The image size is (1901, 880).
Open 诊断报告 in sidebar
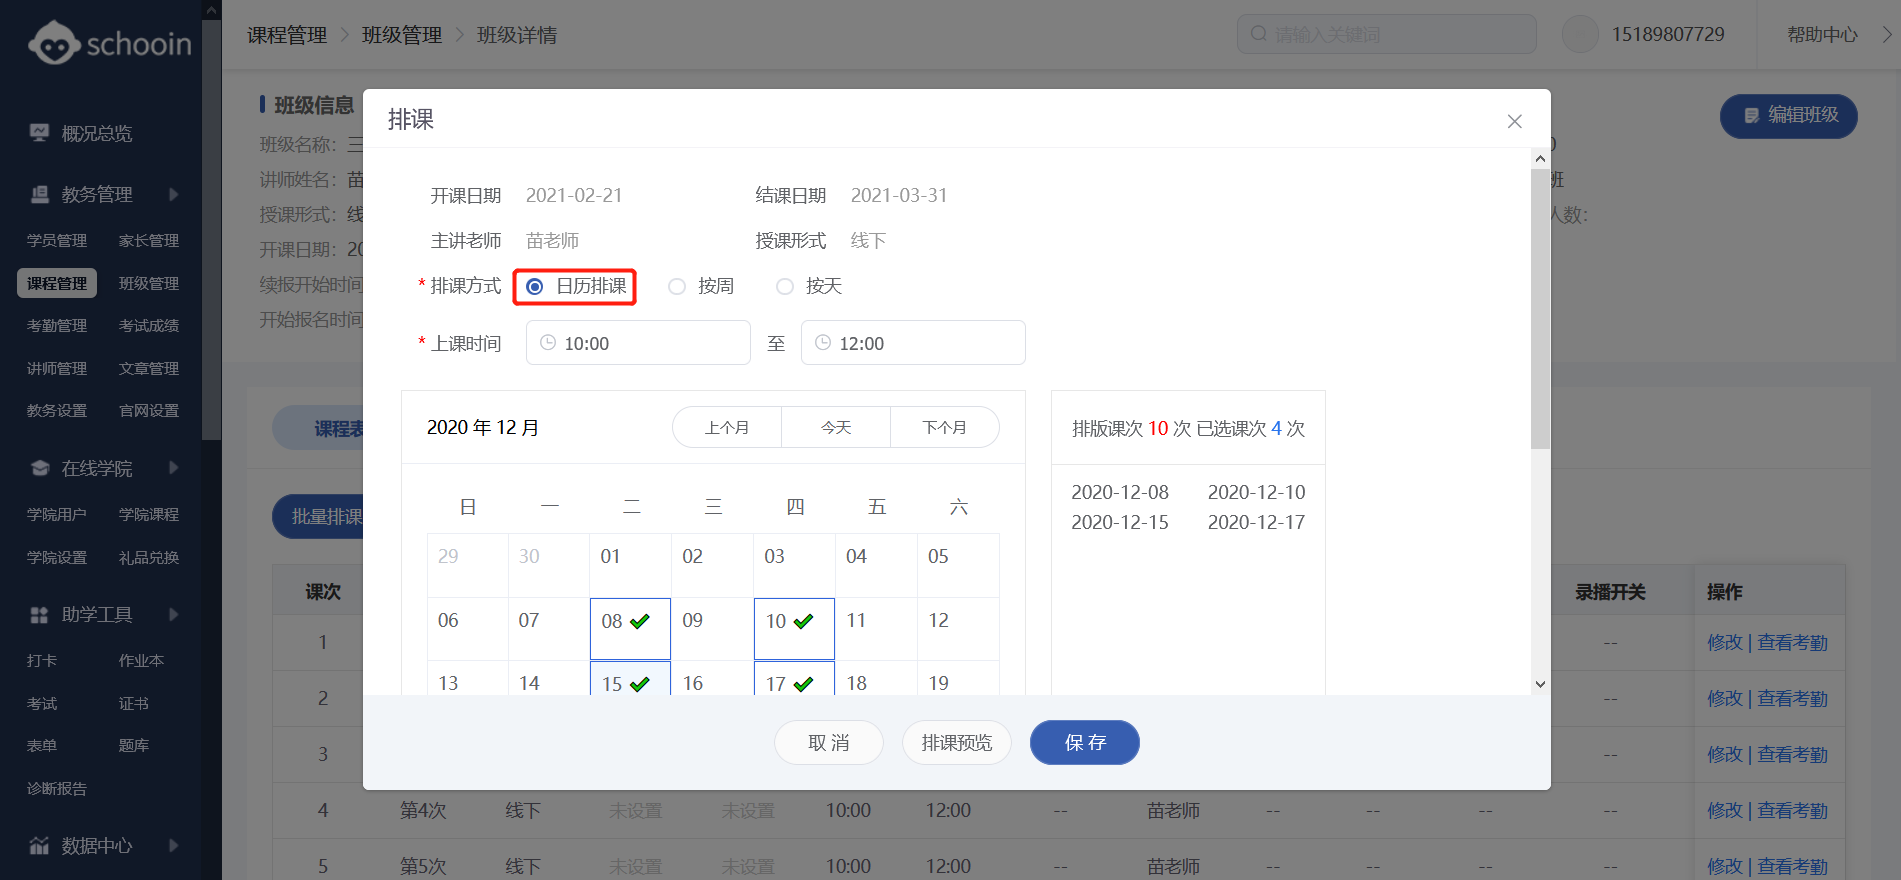(x=57, y=788)
